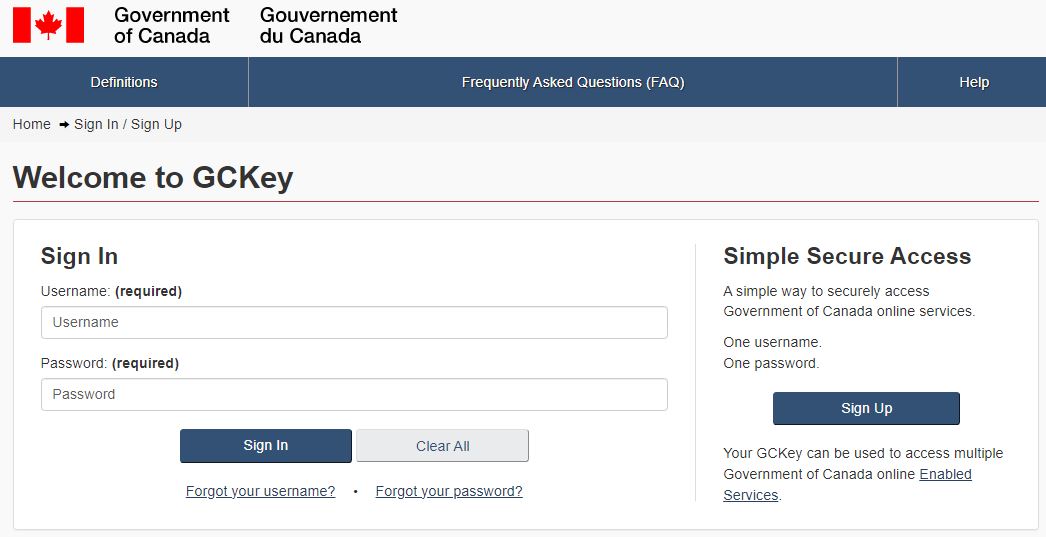Open the Forgot your password link
The width and height of the screenshot is (1046, 537).
pos(449,491)
